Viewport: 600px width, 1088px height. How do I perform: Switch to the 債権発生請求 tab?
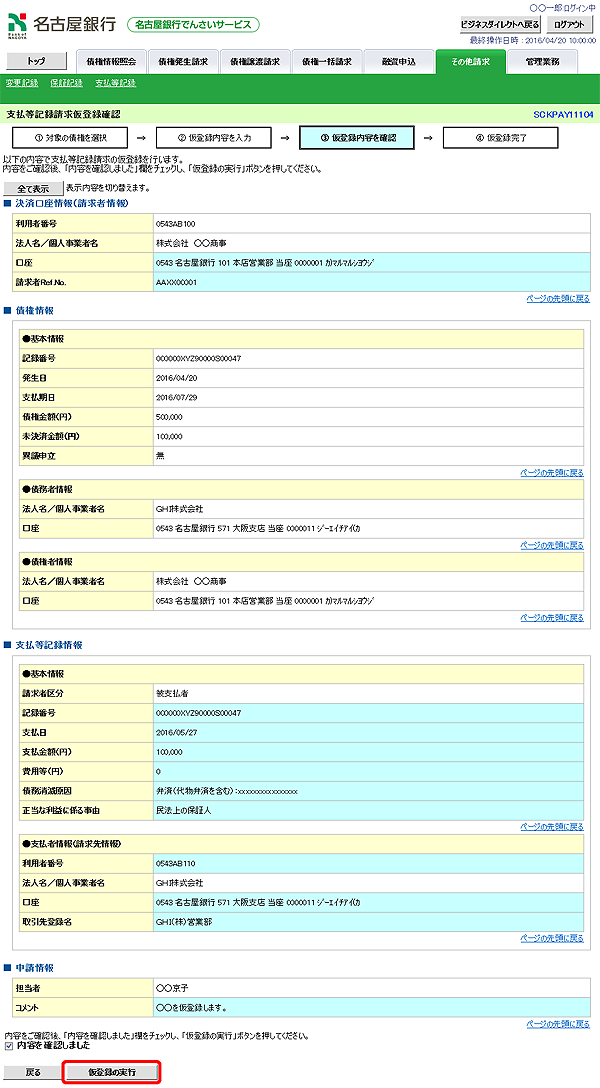(x=184, y=62)
